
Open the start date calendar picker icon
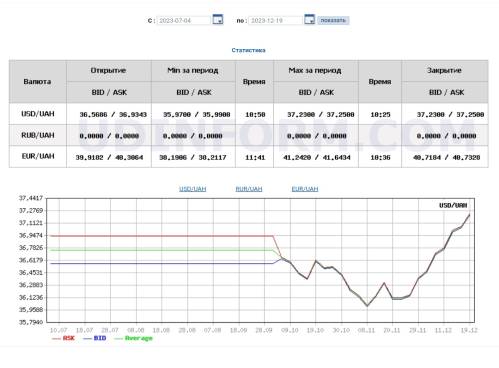coord(218,20)
